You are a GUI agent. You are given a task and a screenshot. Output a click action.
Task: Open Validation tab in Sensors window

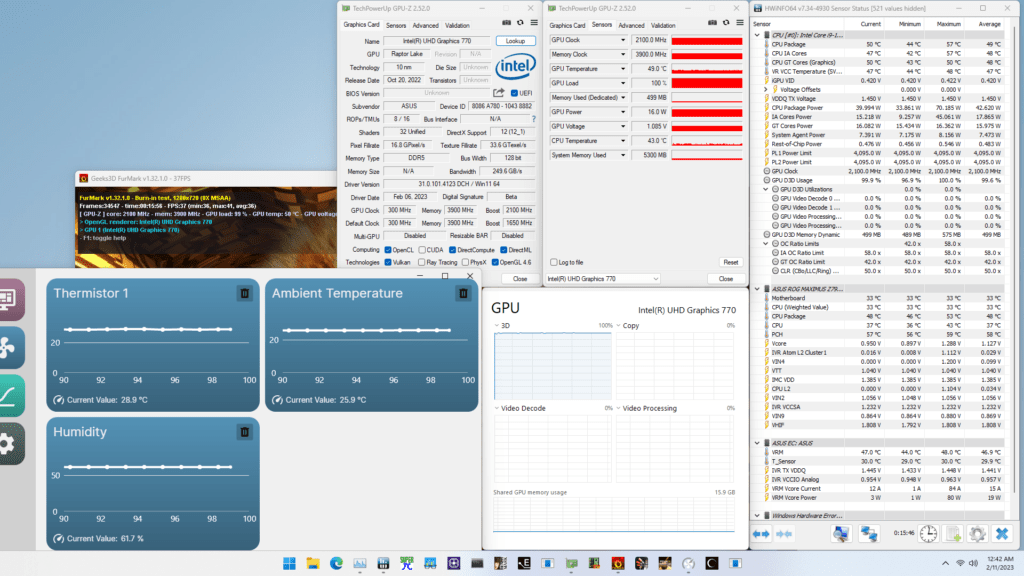[663, 25]
